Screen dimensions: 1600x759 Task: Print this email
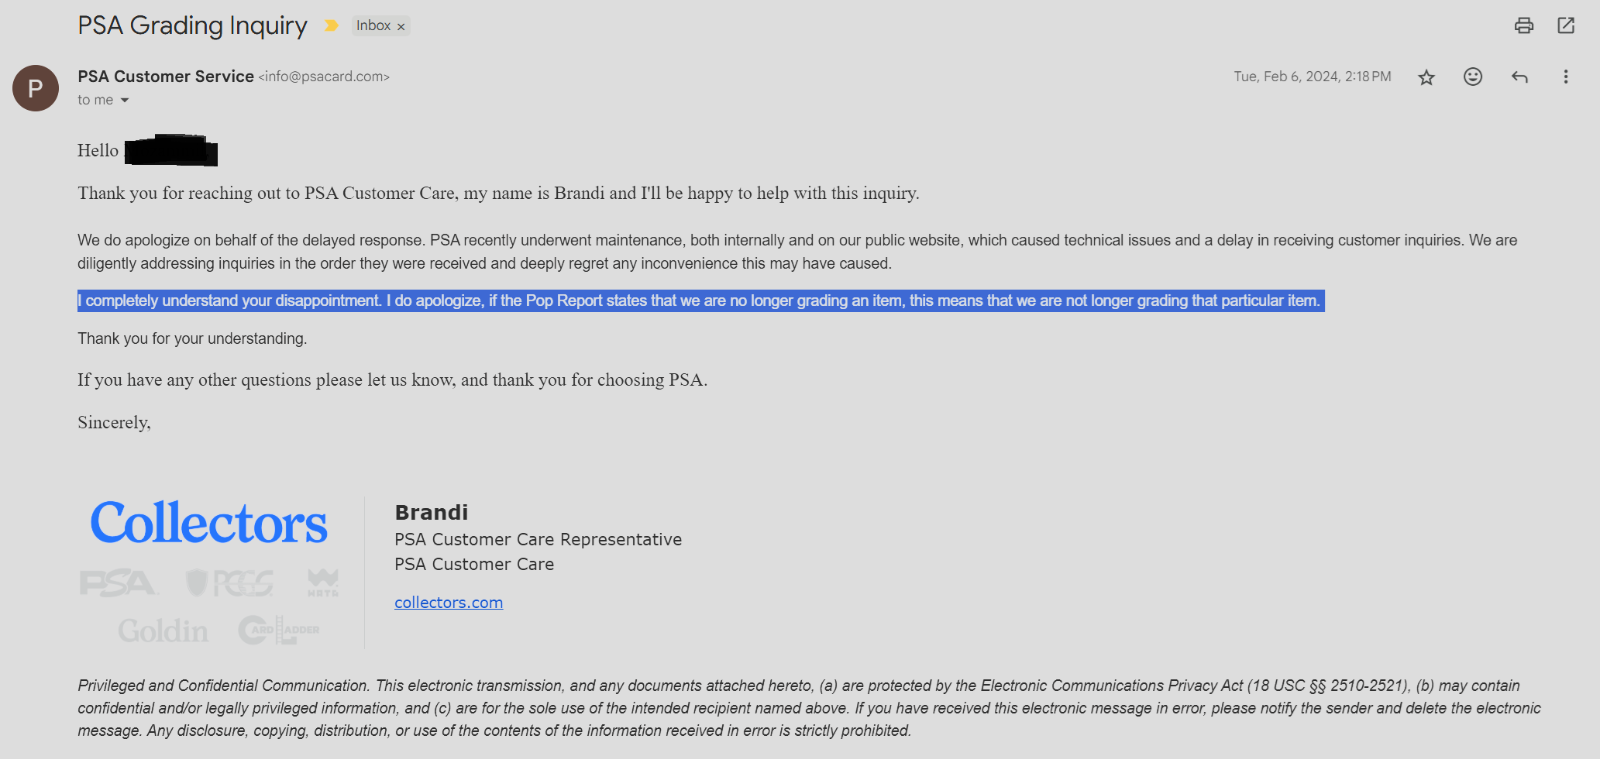click(1524, 26)
